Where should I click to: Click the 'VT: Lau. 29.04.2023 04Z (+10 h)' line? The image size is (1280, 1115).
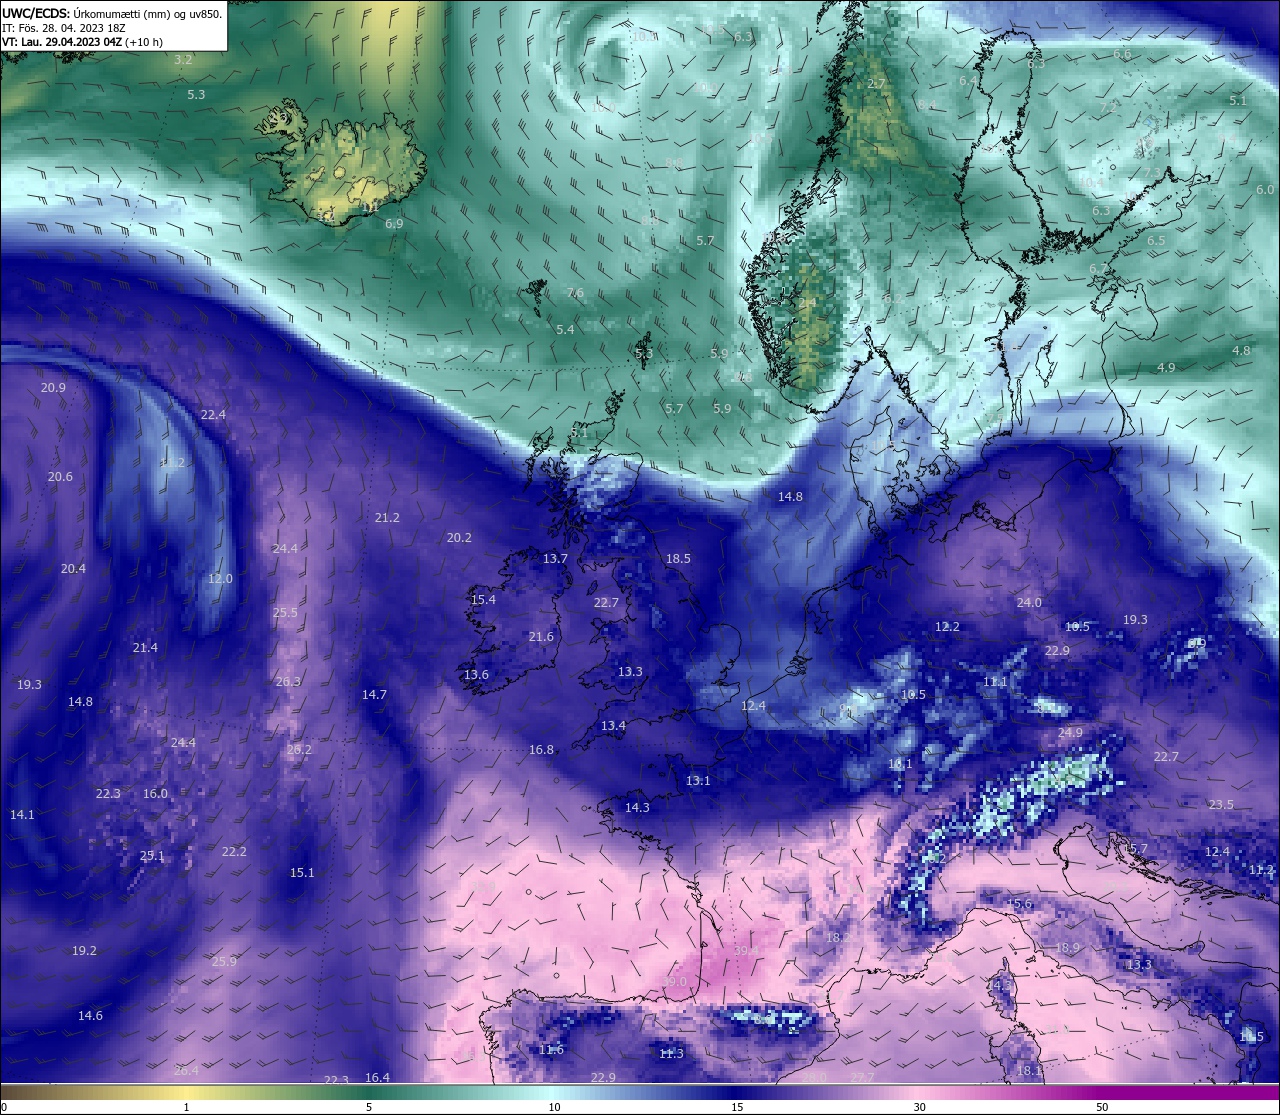(x=82, y=42)
